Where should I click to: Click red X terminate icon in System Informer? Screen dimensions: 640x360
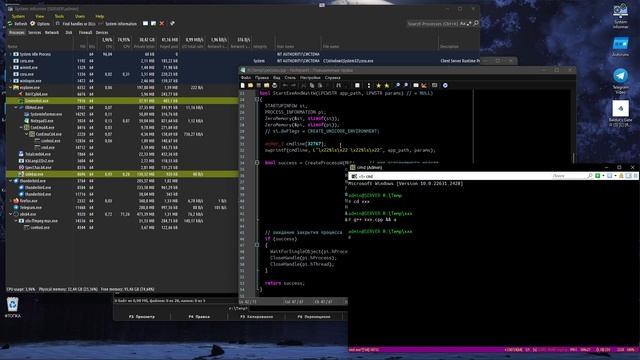tap(162, 24)
